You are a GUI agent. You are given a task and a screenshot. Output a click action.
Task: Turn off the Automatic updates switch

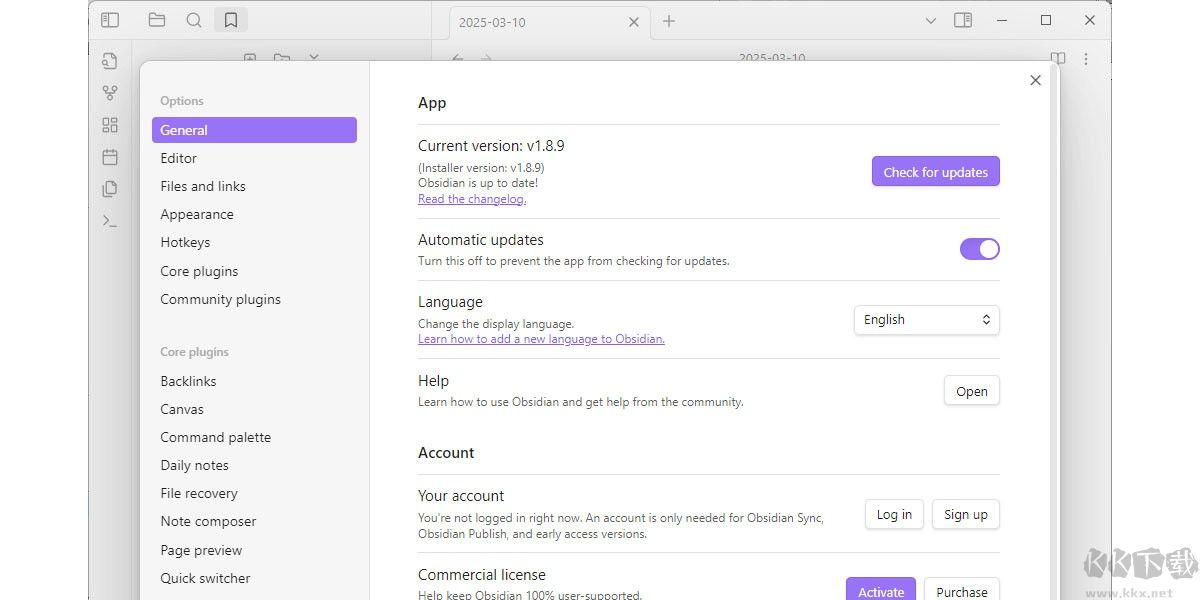(980, 249)
